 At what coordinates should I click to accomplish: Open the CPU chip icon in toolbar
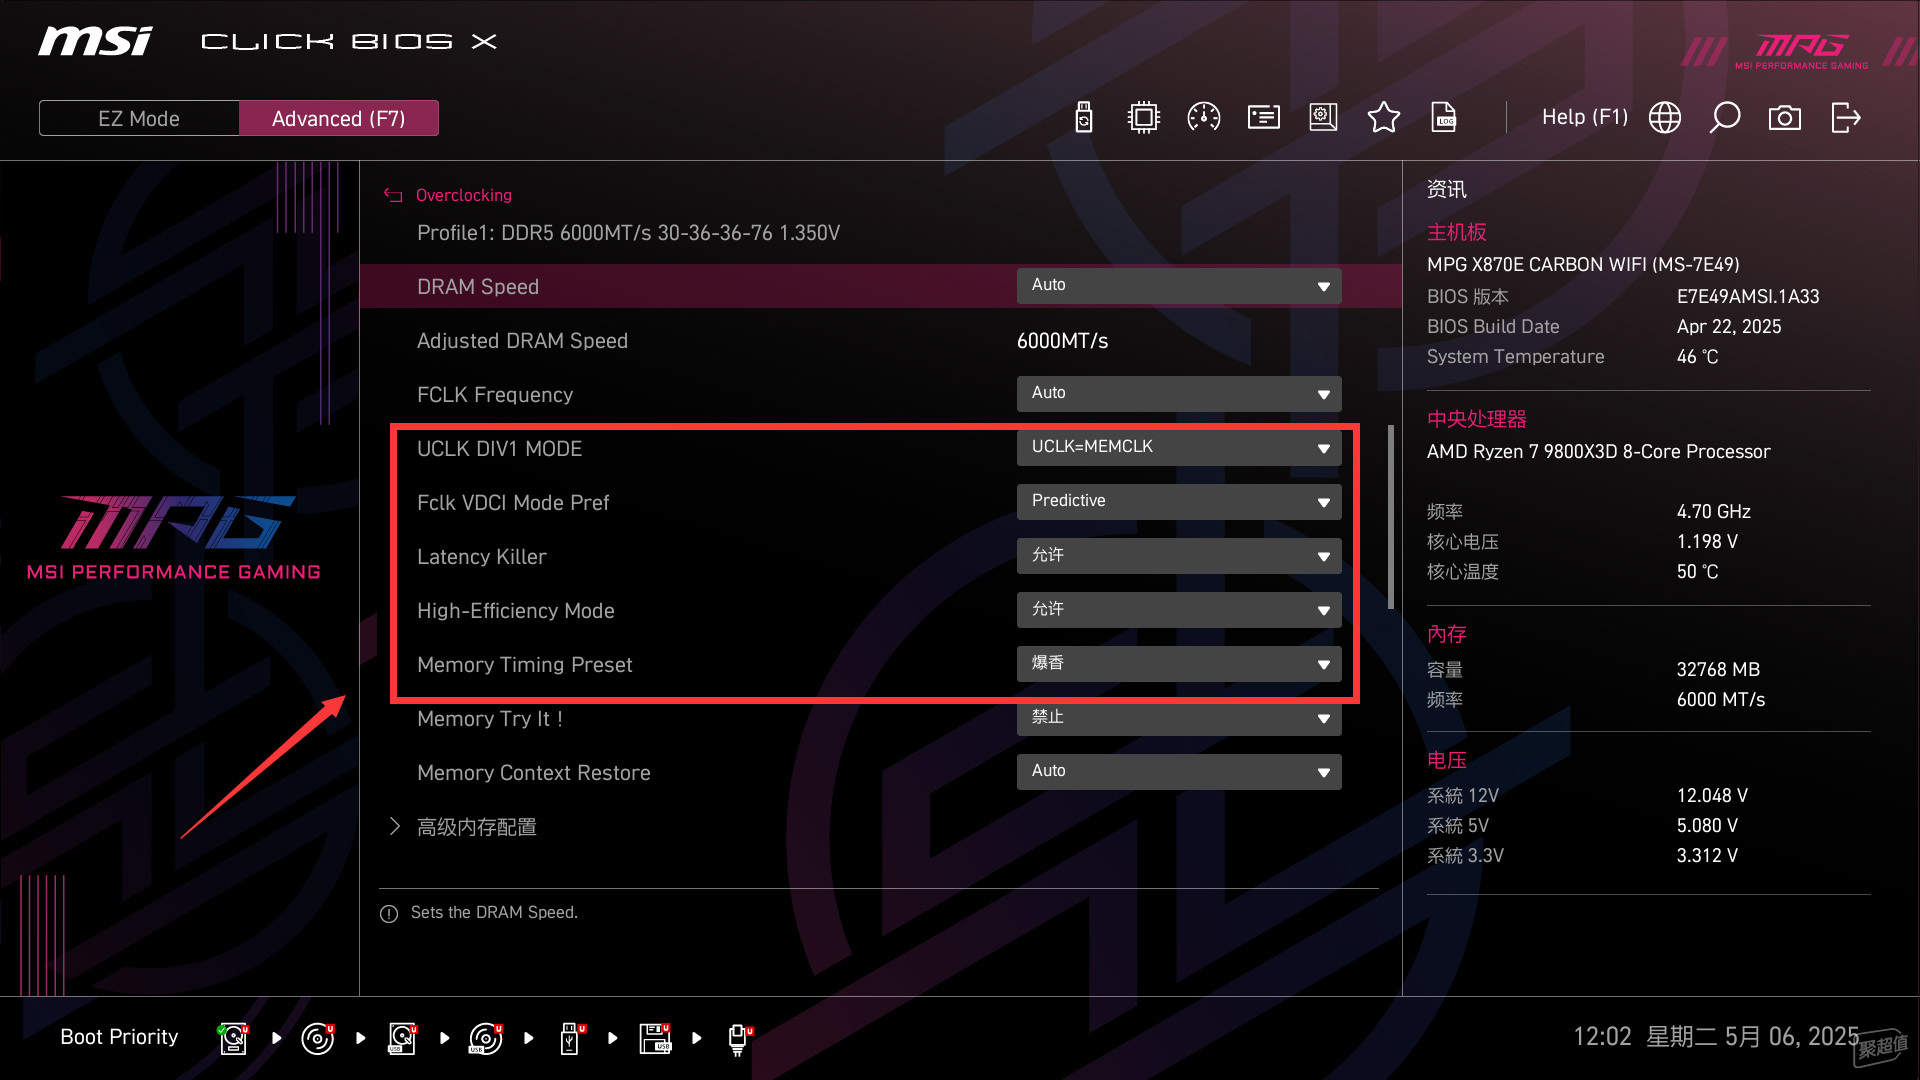pyautogui.click(x=1143, y=118)
